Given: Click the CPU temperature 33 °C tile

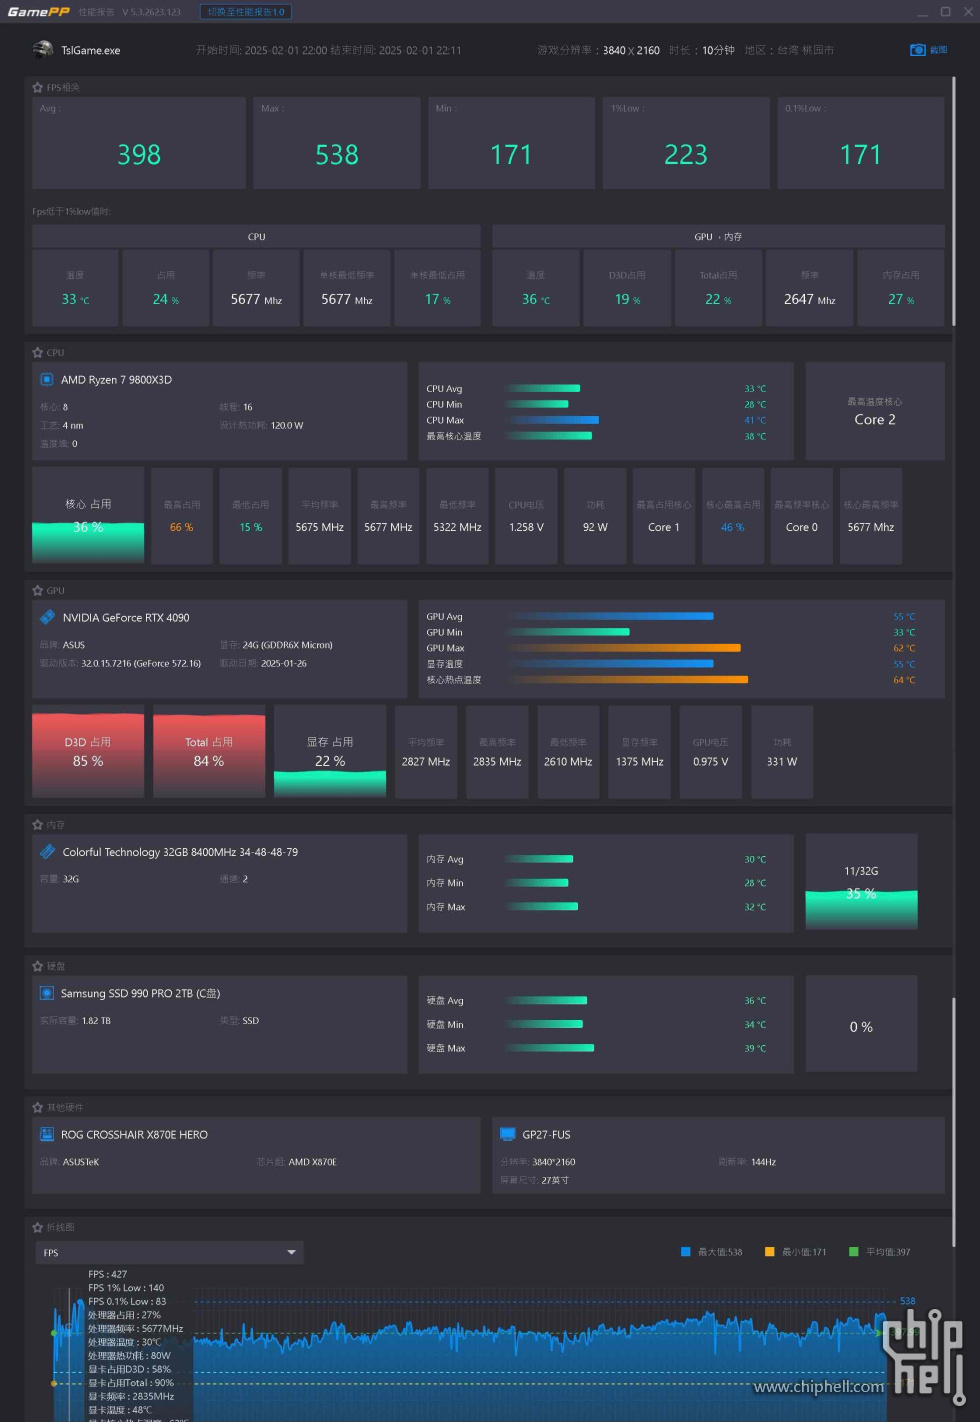Looking at the screenshot, I should [x=75, y=288].
